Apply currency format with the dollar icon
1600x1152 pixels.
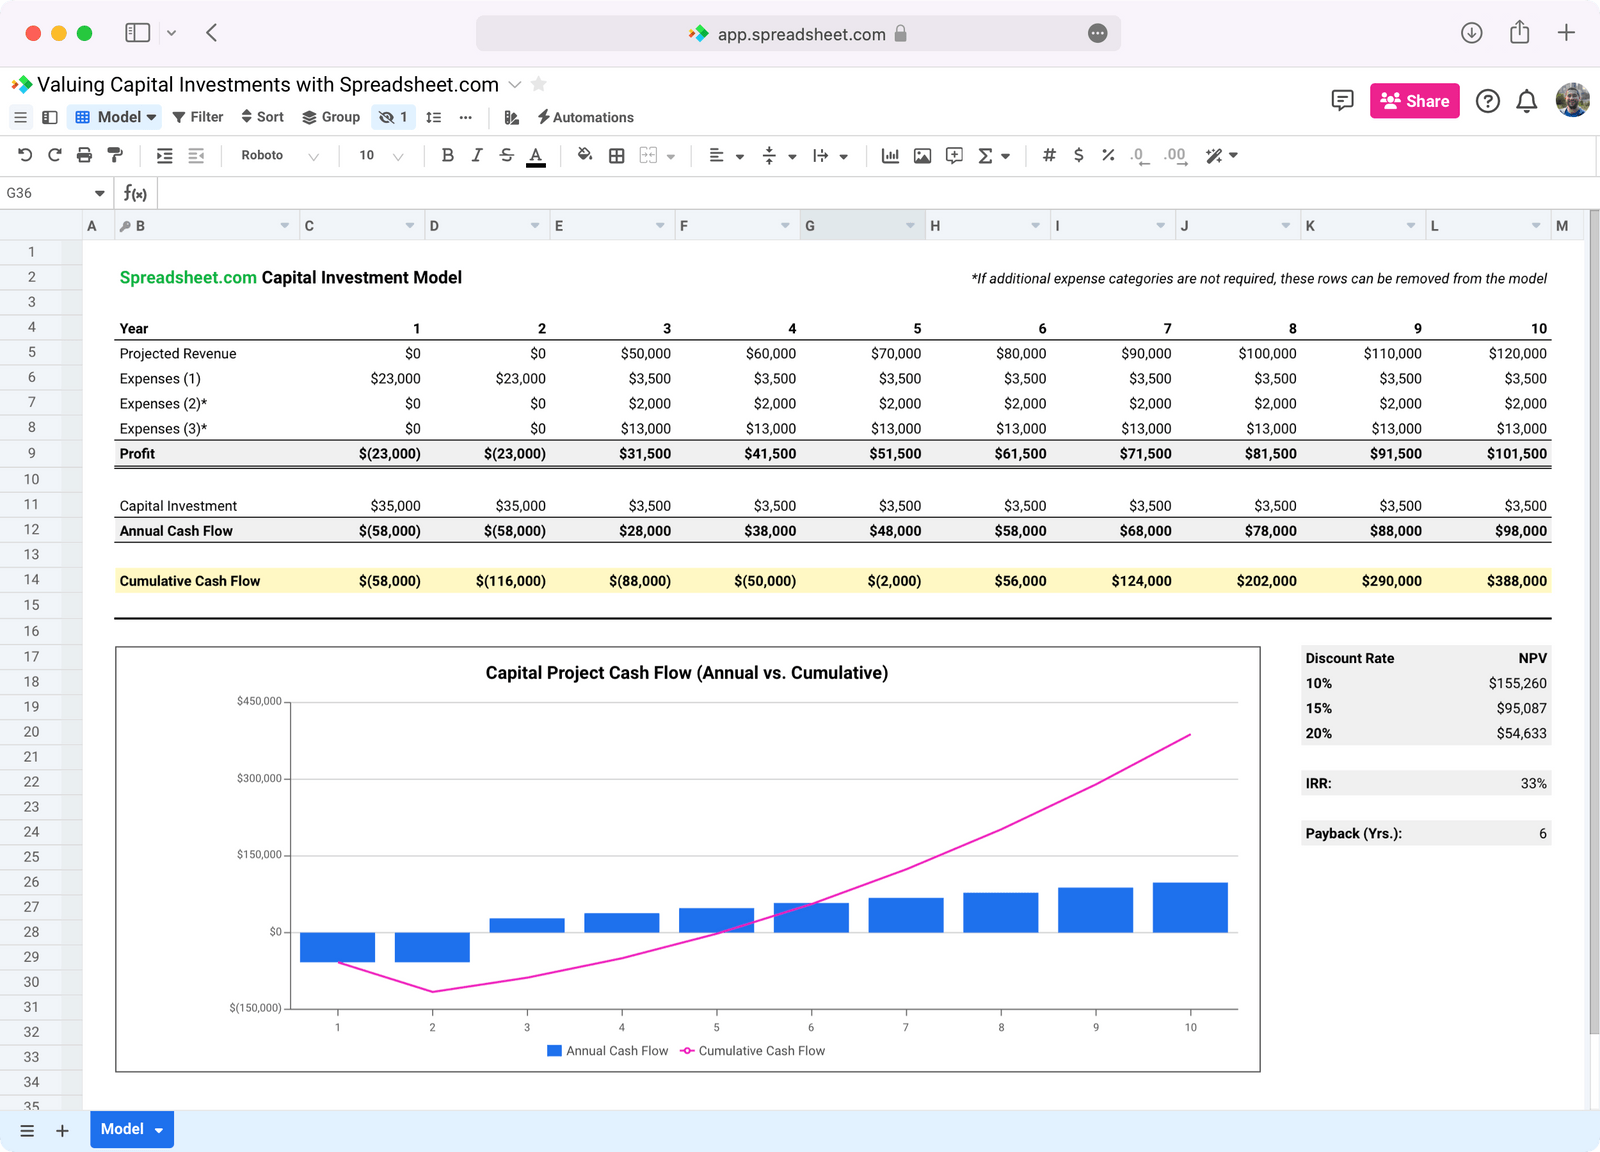click(x=1078, y=155)
